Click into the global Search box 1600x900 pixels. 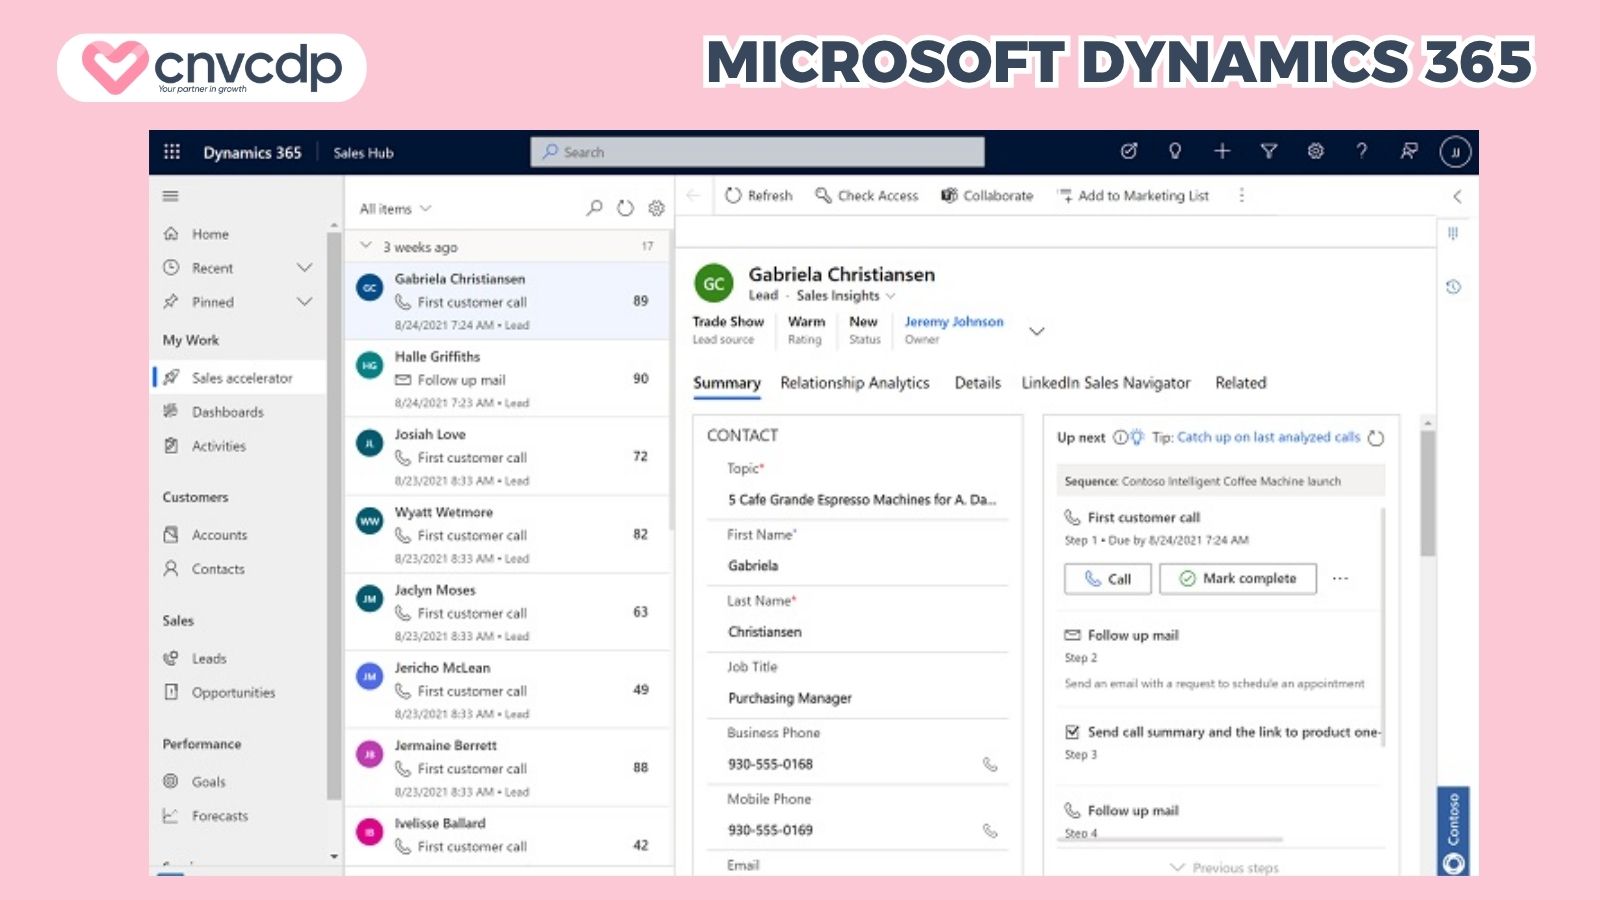757,152
